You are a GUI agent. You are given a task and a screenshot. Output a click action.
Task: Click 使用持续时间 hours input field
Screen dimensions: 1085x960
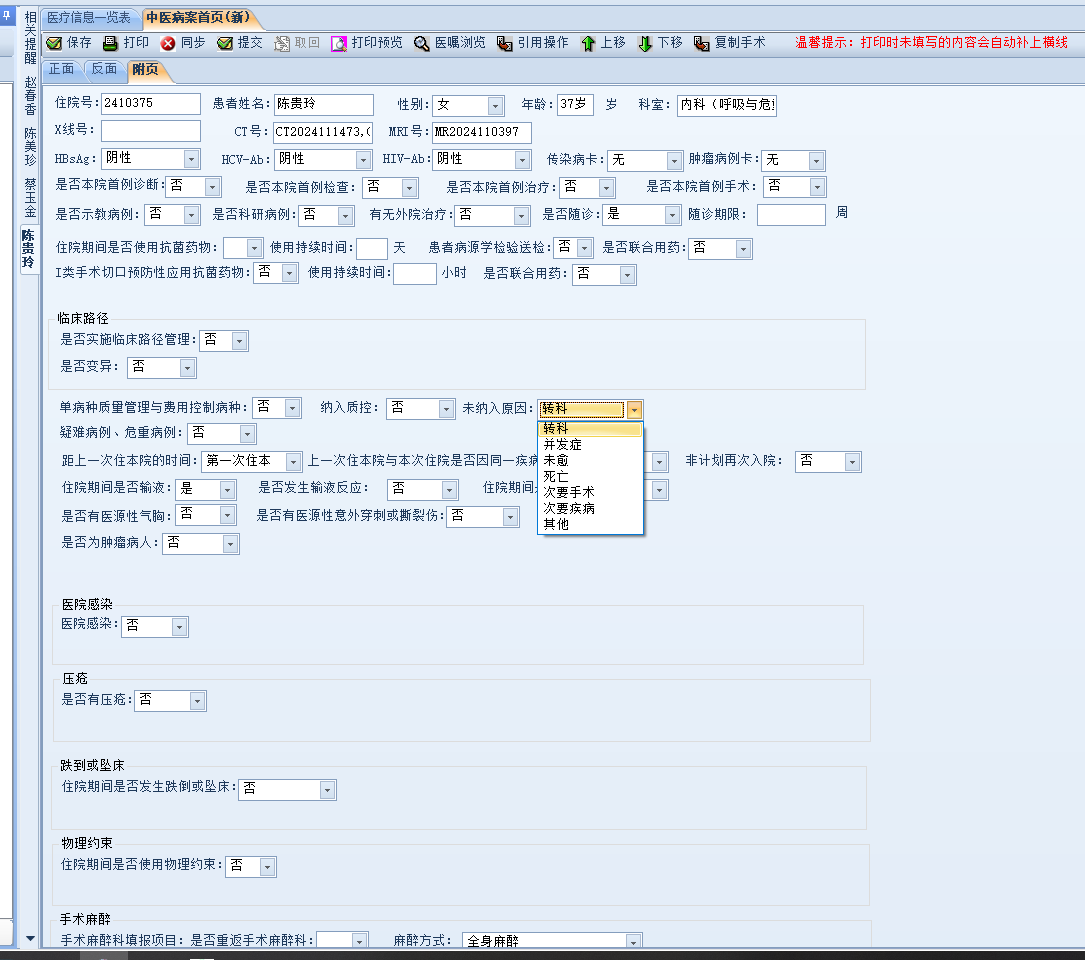[x=414, y=273]
